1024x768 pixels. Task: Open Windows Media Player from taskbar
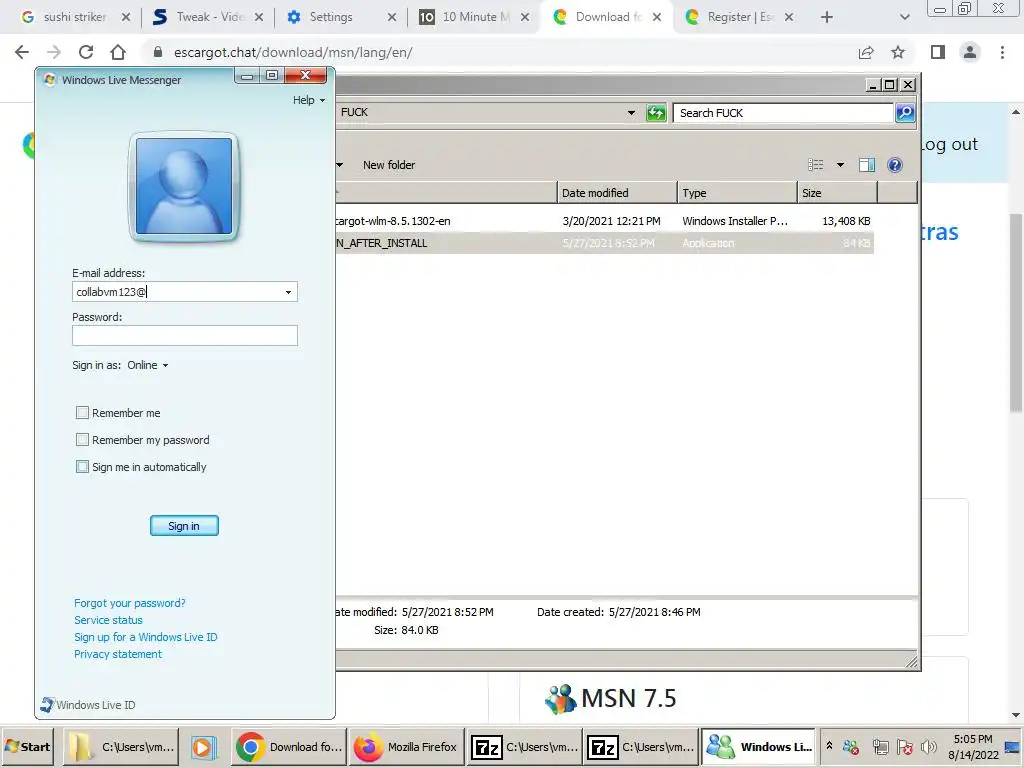(x=202, y=747)
